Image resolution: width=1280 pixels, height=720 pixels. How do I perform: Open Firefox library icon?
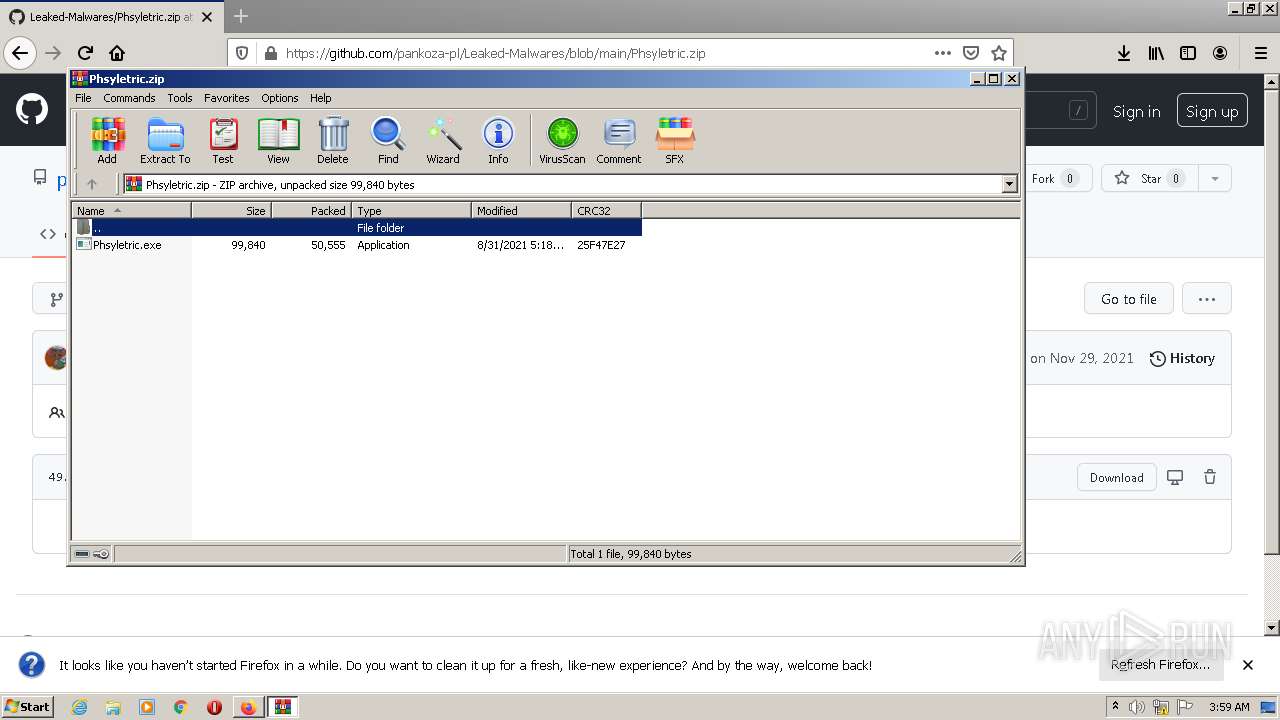coord(1156,53)
